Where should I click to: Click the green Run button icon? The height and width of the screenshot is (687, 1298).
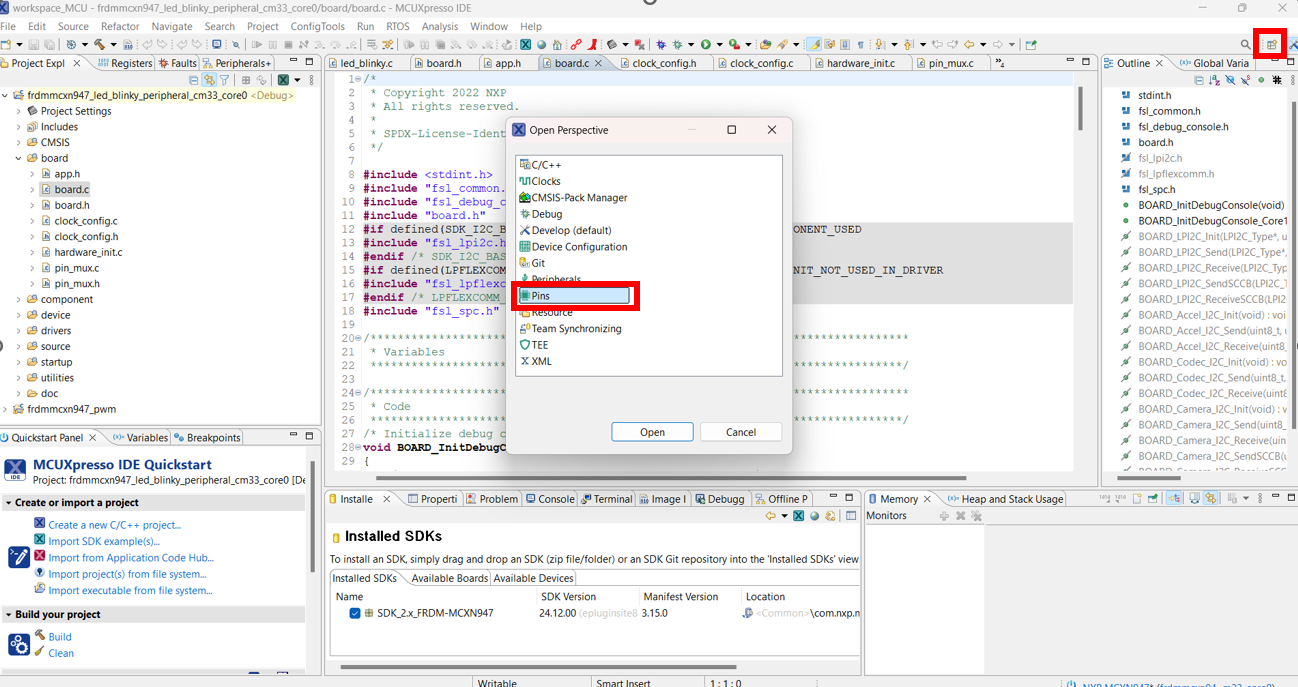pos(706,45)
